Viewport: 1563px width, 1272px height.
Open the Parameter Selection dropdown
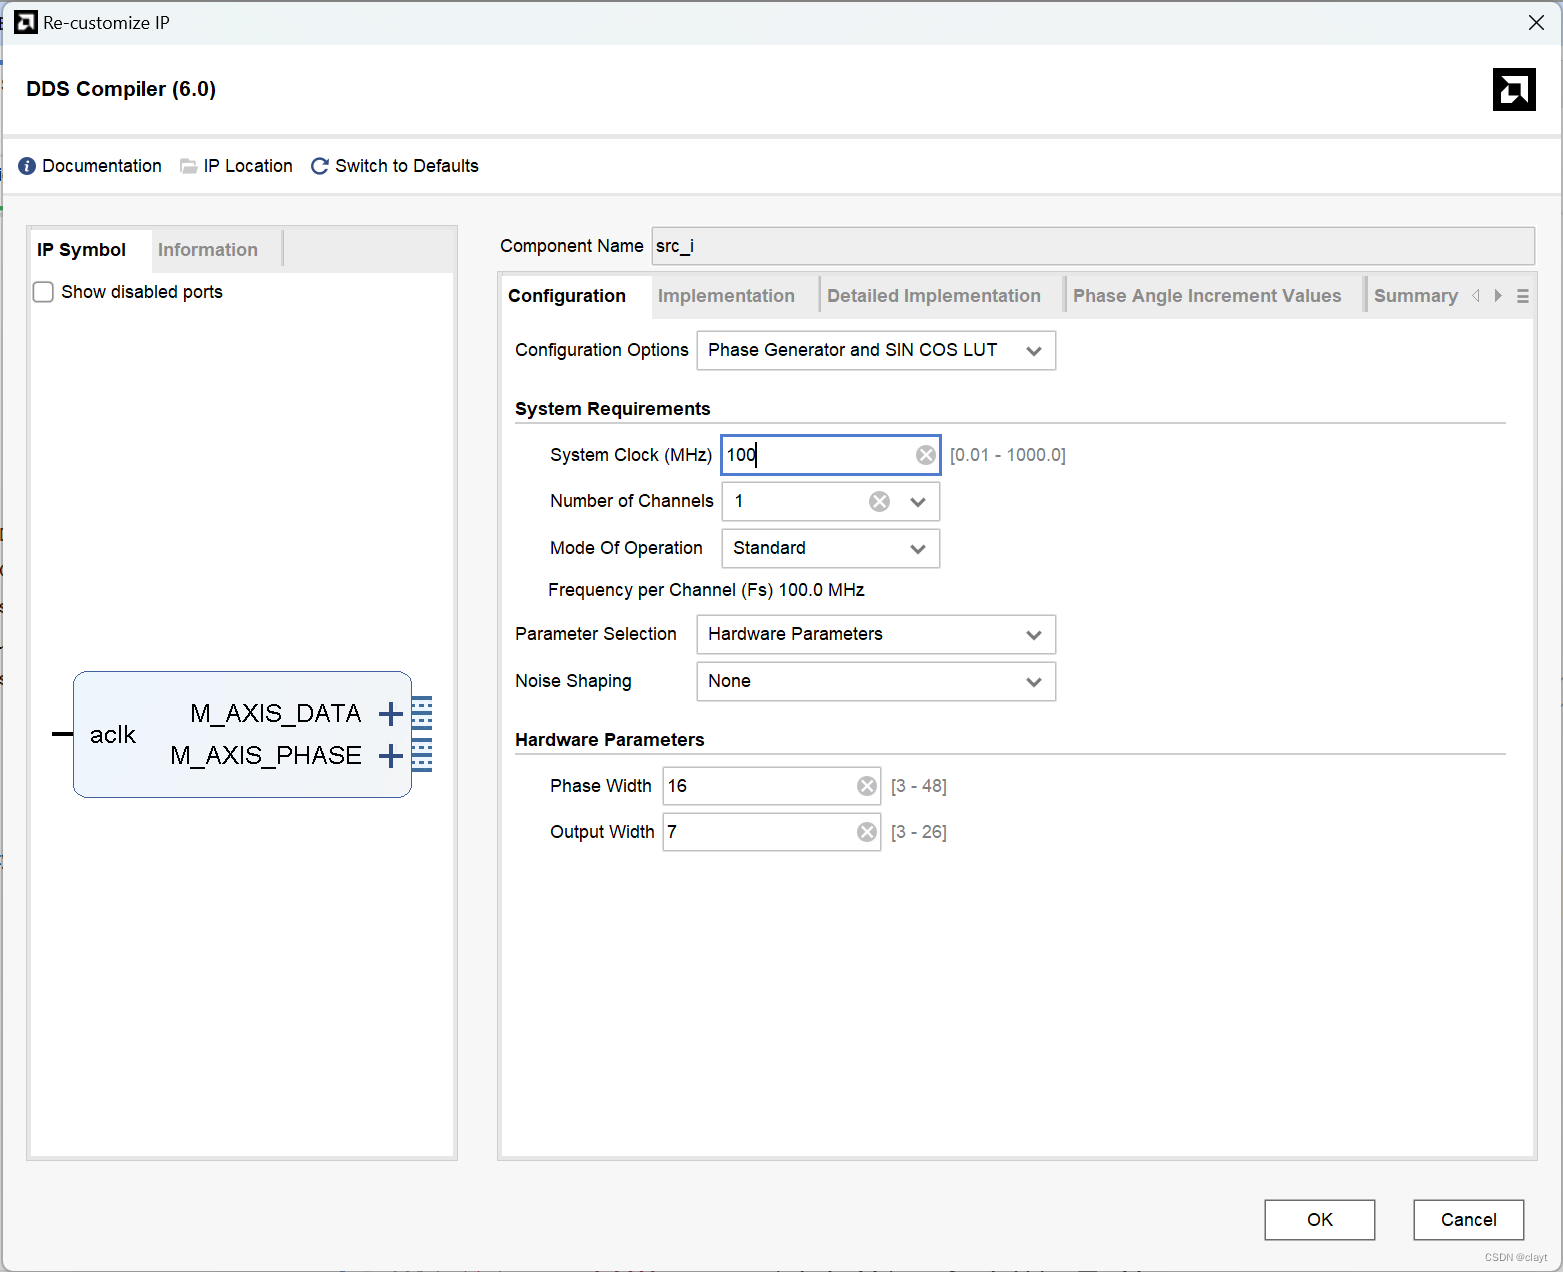[x=876, y=634]
